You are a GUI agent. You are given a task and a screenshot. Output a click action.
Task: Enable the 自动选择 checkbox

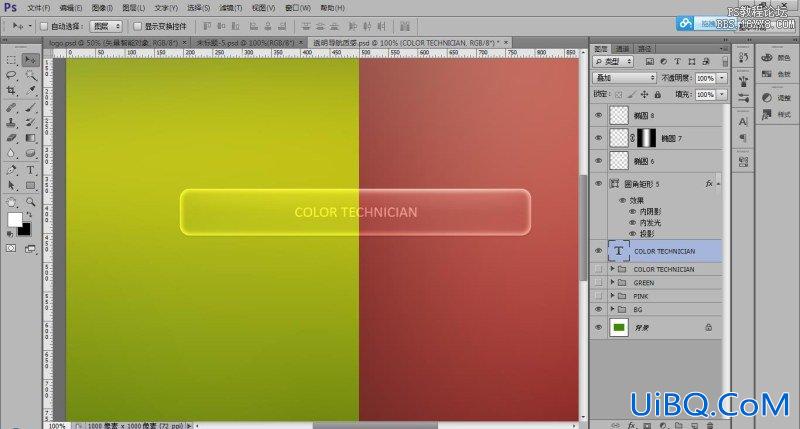click(44, 26)
